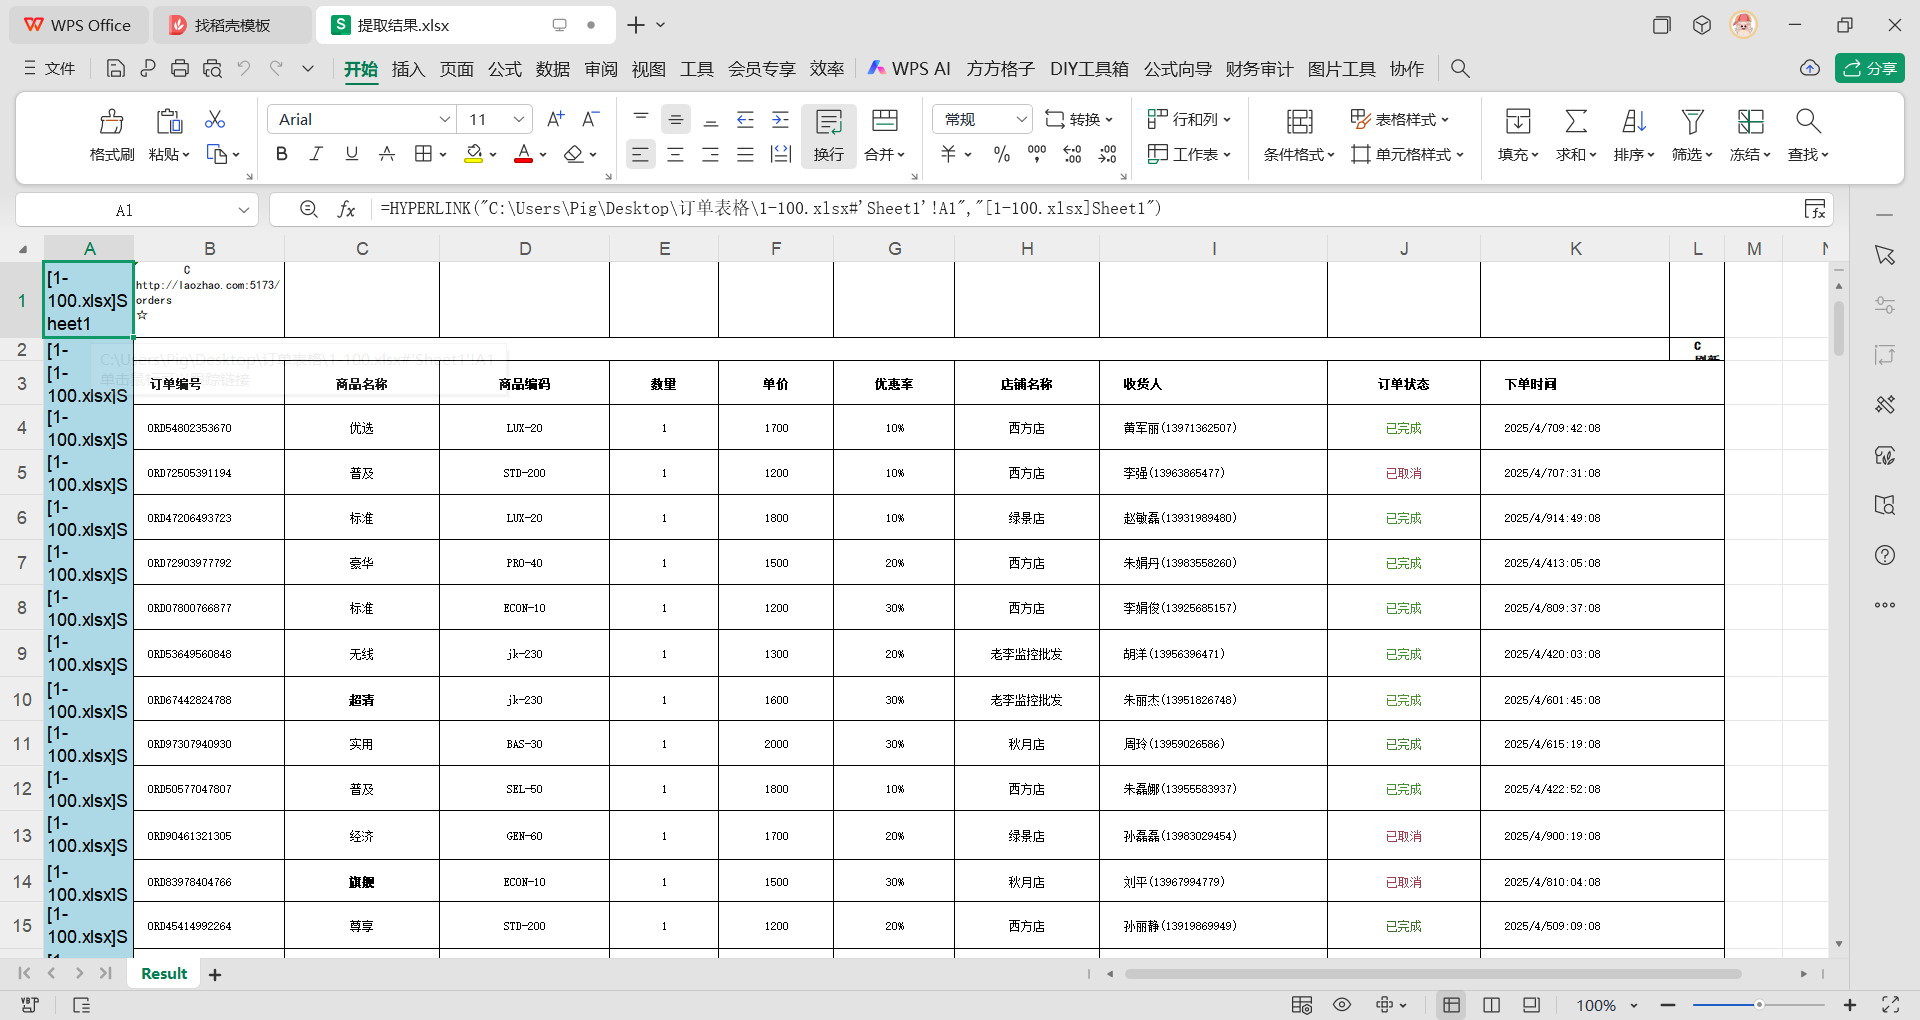The width and height of the screenshot is (1920, 1020).
Task: Expand the Name Box dropdown arrow
Action: (x=243, y=210)
